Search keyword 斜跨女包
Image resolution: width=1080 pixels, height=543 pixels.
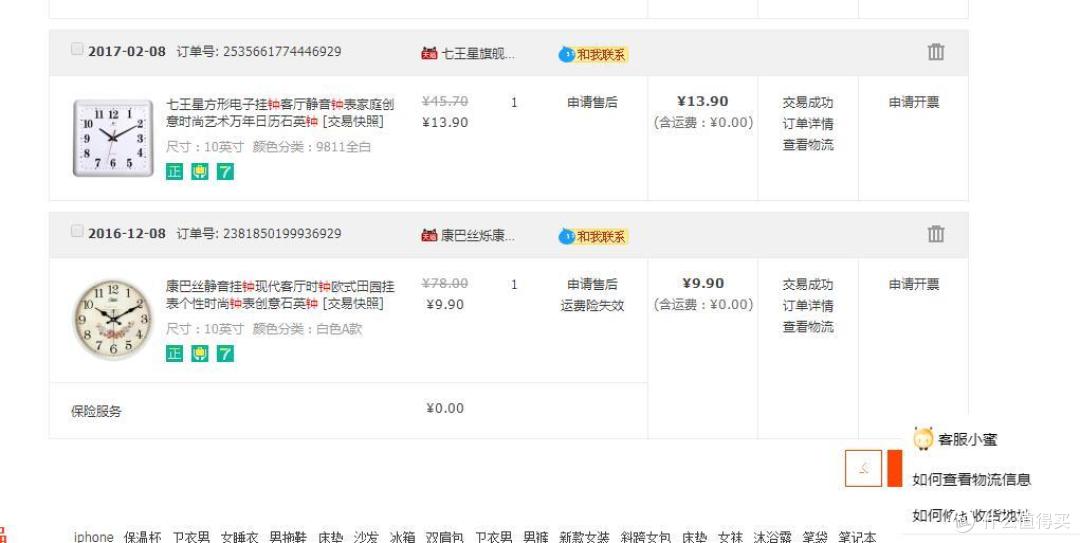645,537
